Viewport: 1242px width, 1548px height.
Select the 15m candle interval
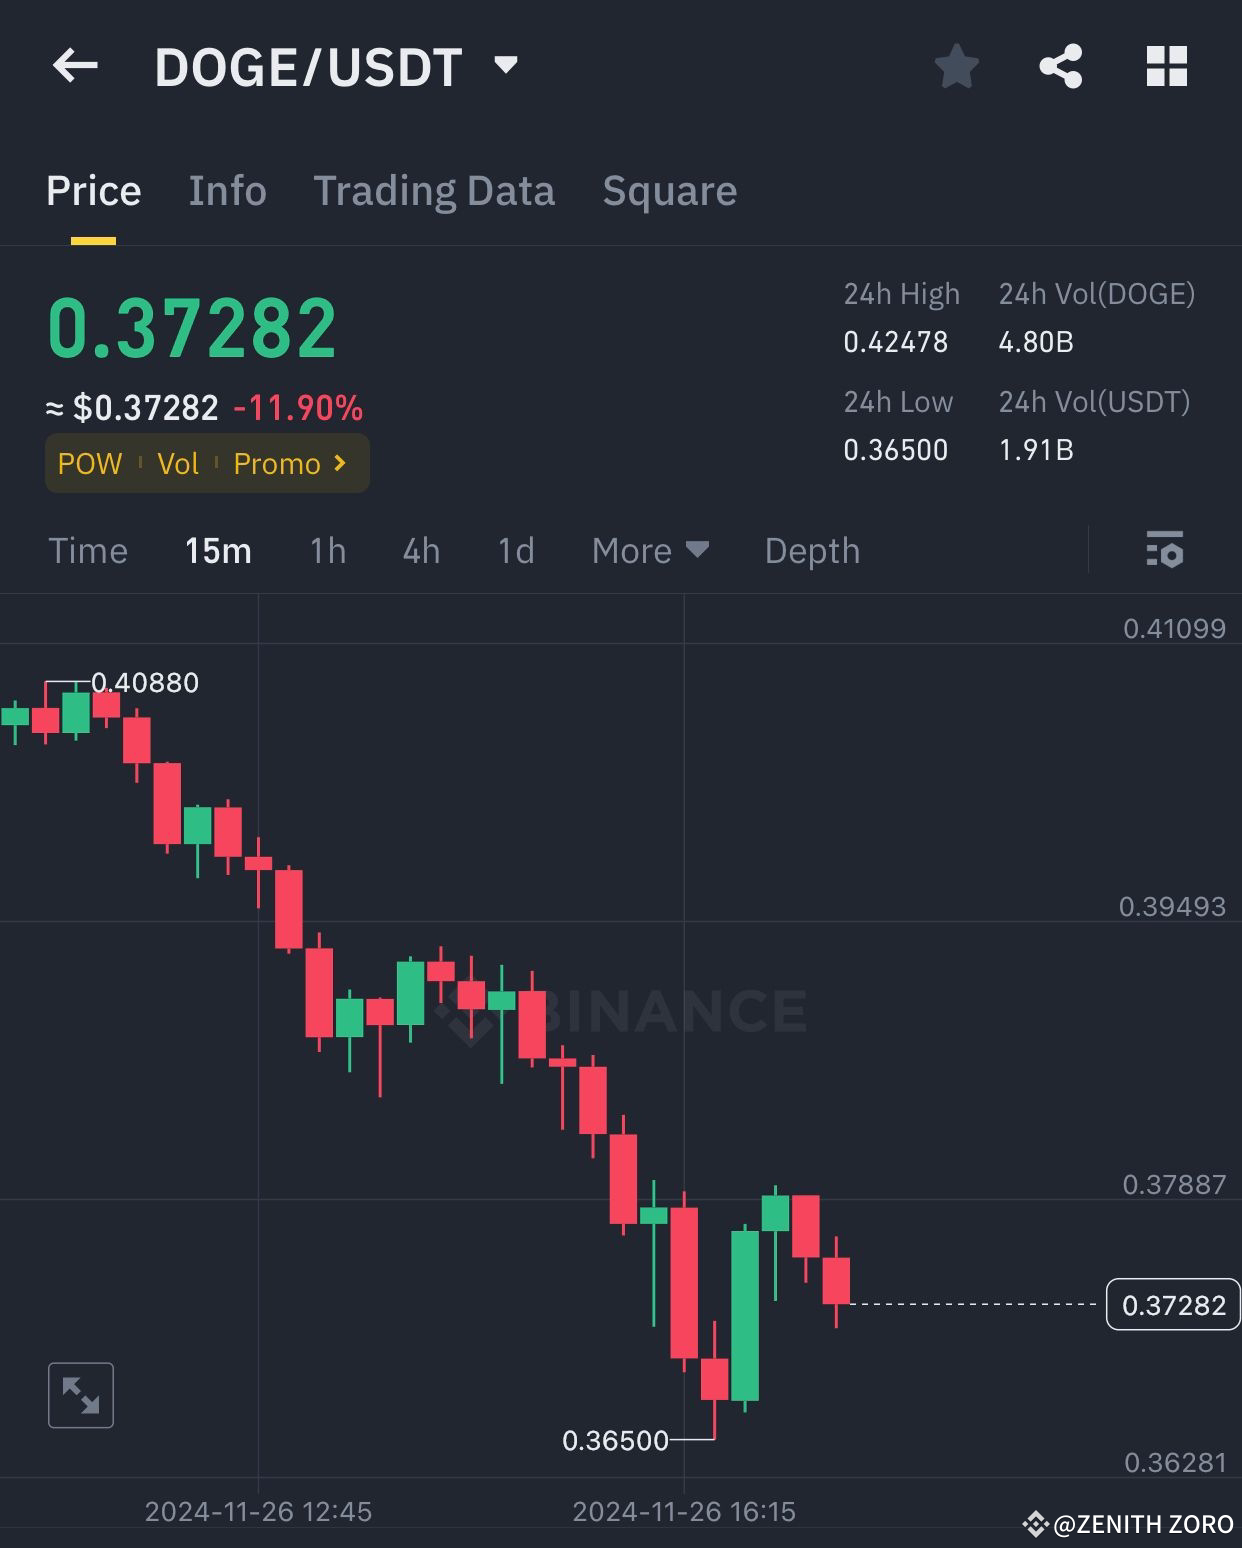[x=218, y=550]
